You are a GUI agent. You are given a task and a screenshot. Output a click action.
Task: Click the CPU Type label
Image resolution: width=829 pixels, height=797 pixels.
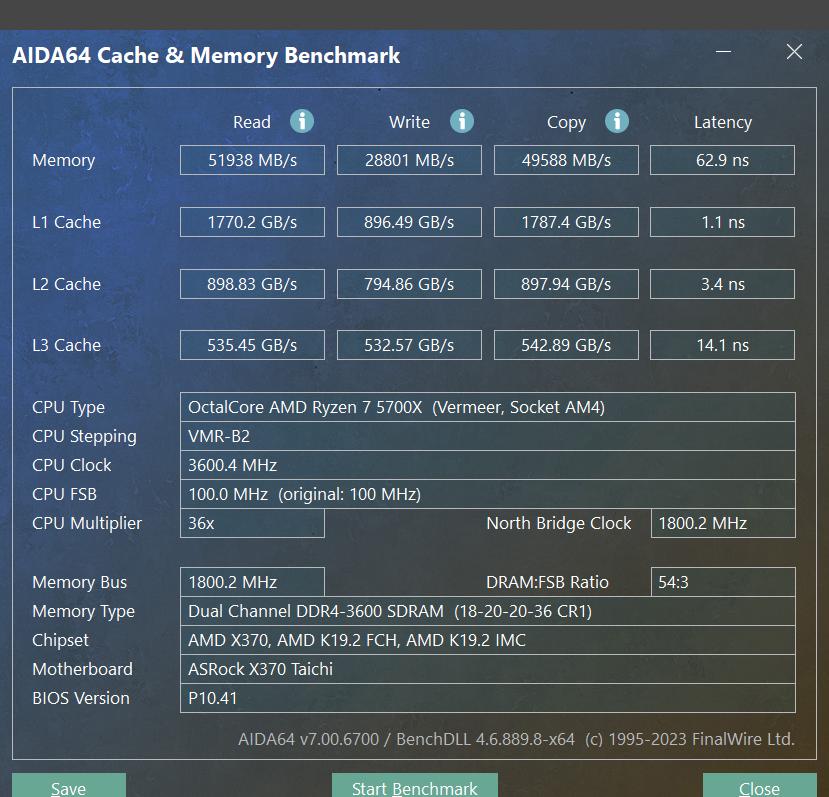point(68,408)
